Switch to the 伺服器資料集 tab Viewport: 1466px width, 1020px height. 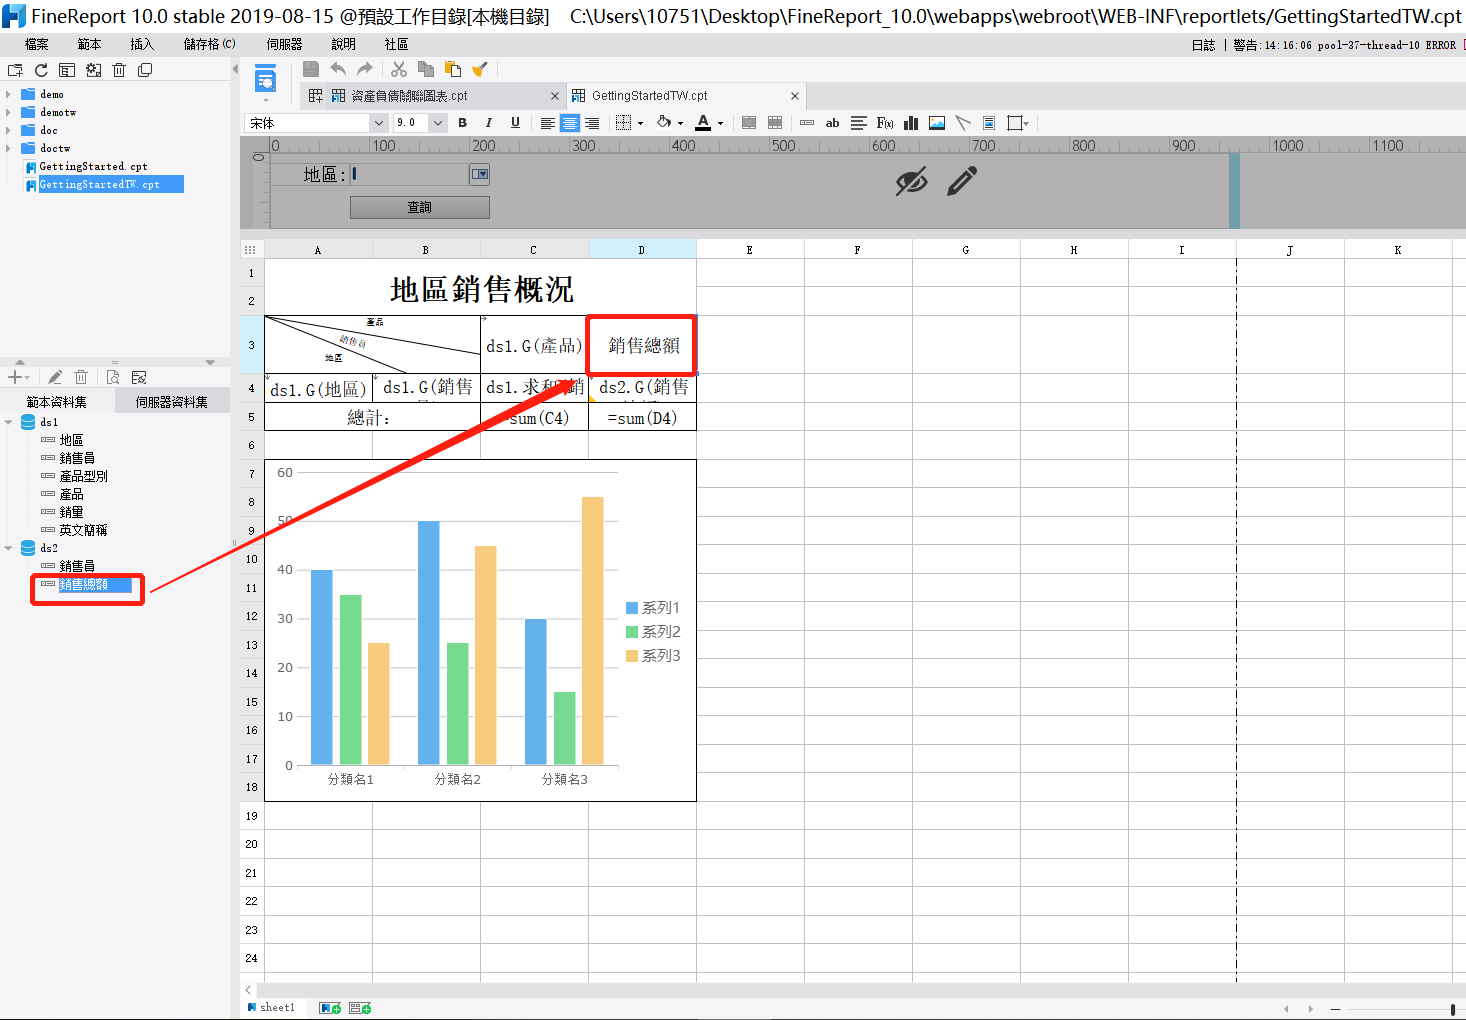tap(172, 402)
